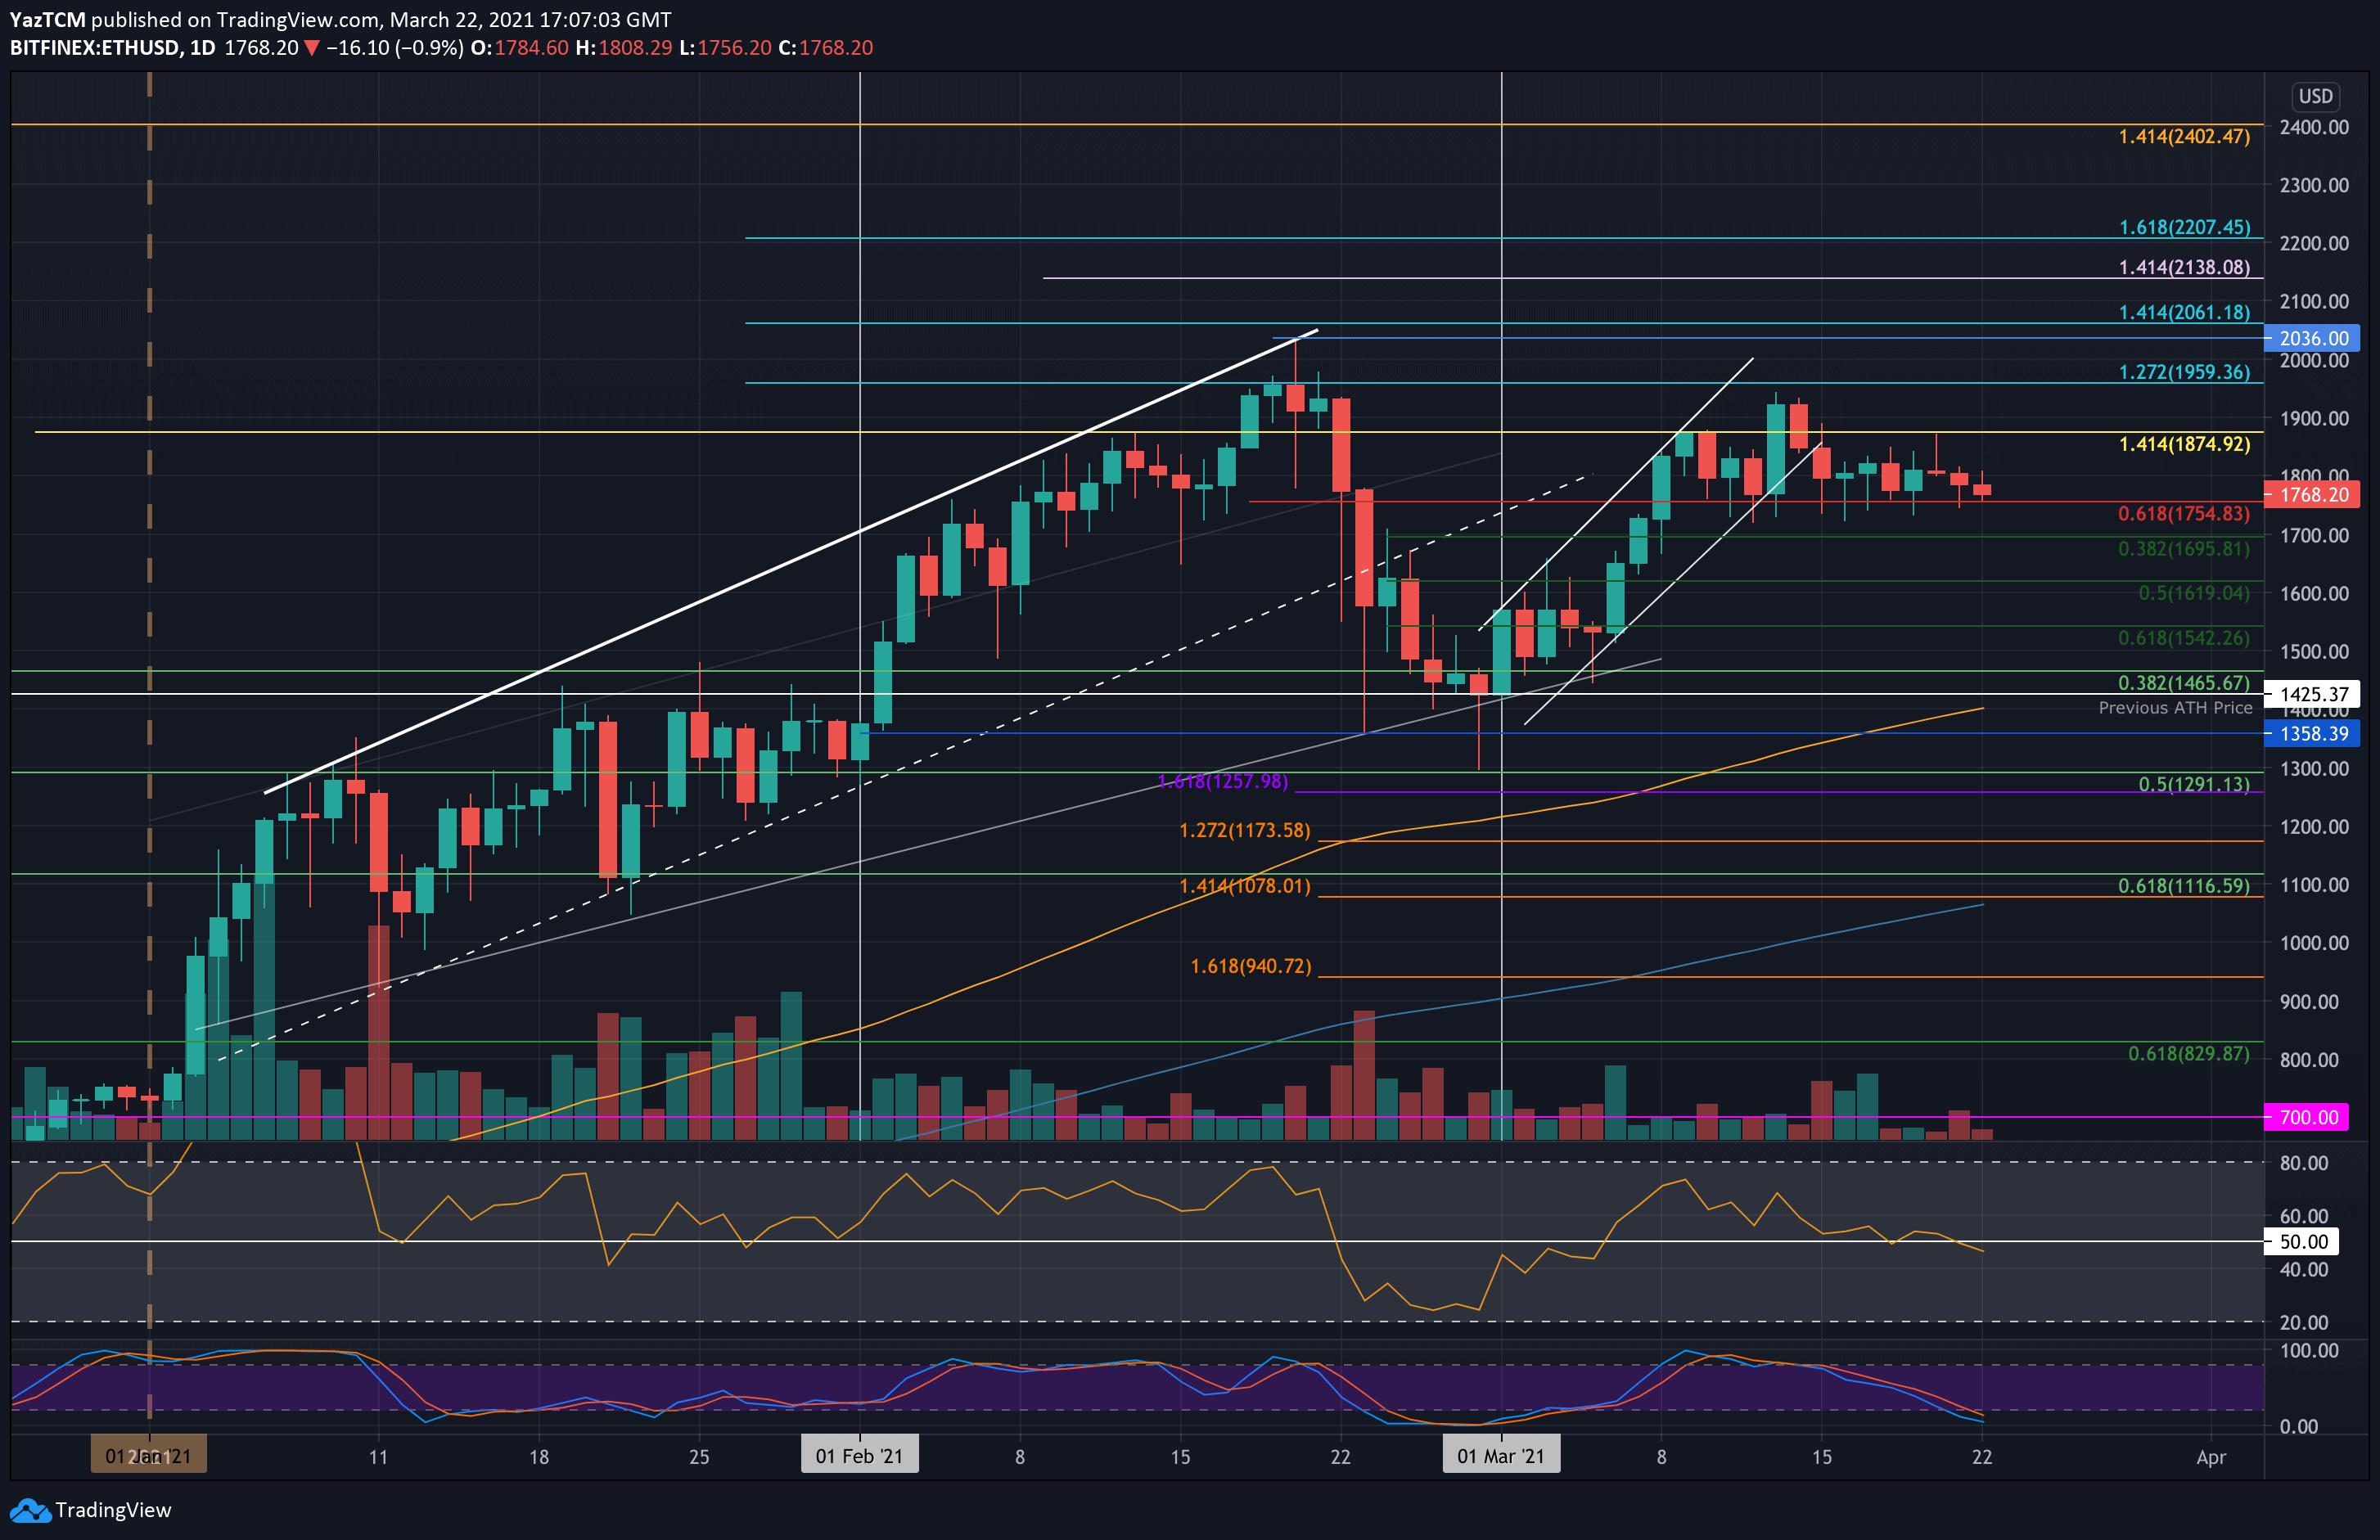
Task: Click the orange 1.272(1173.58) label
Action: coord(1244,831)
